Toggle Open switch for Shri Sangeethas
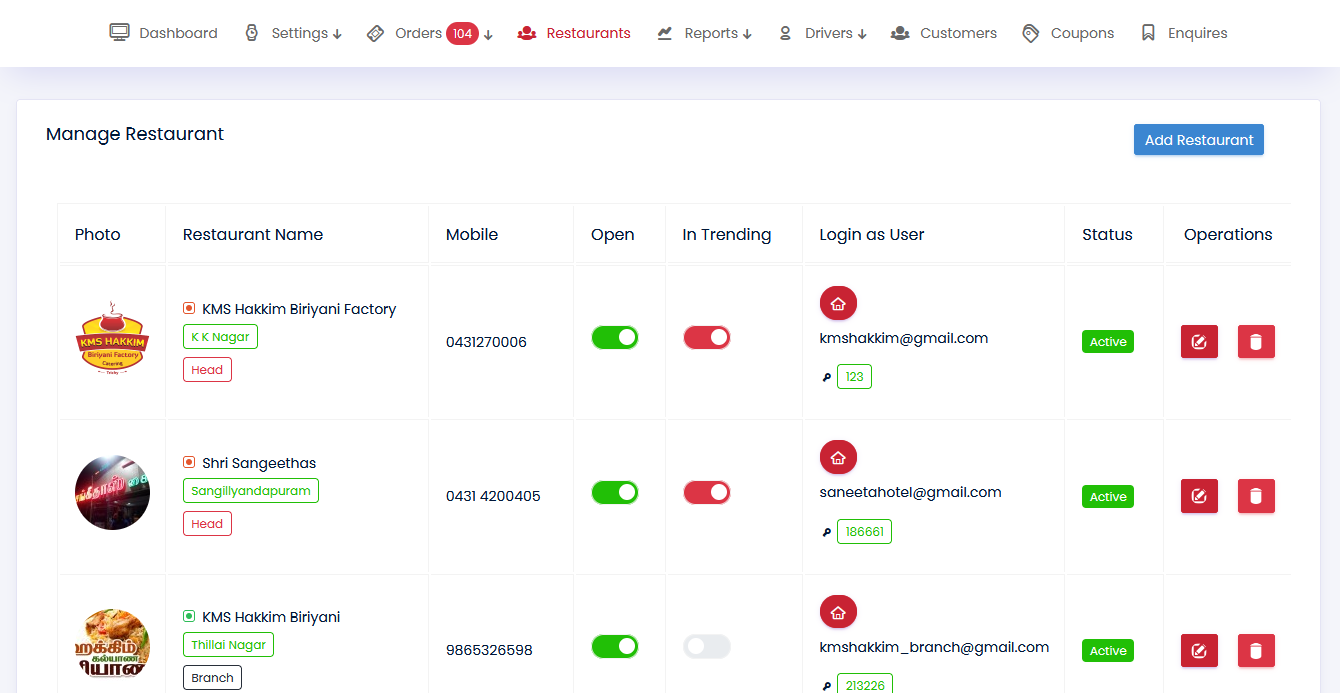Screen dimensions: 1340x693 click(615, 492)
